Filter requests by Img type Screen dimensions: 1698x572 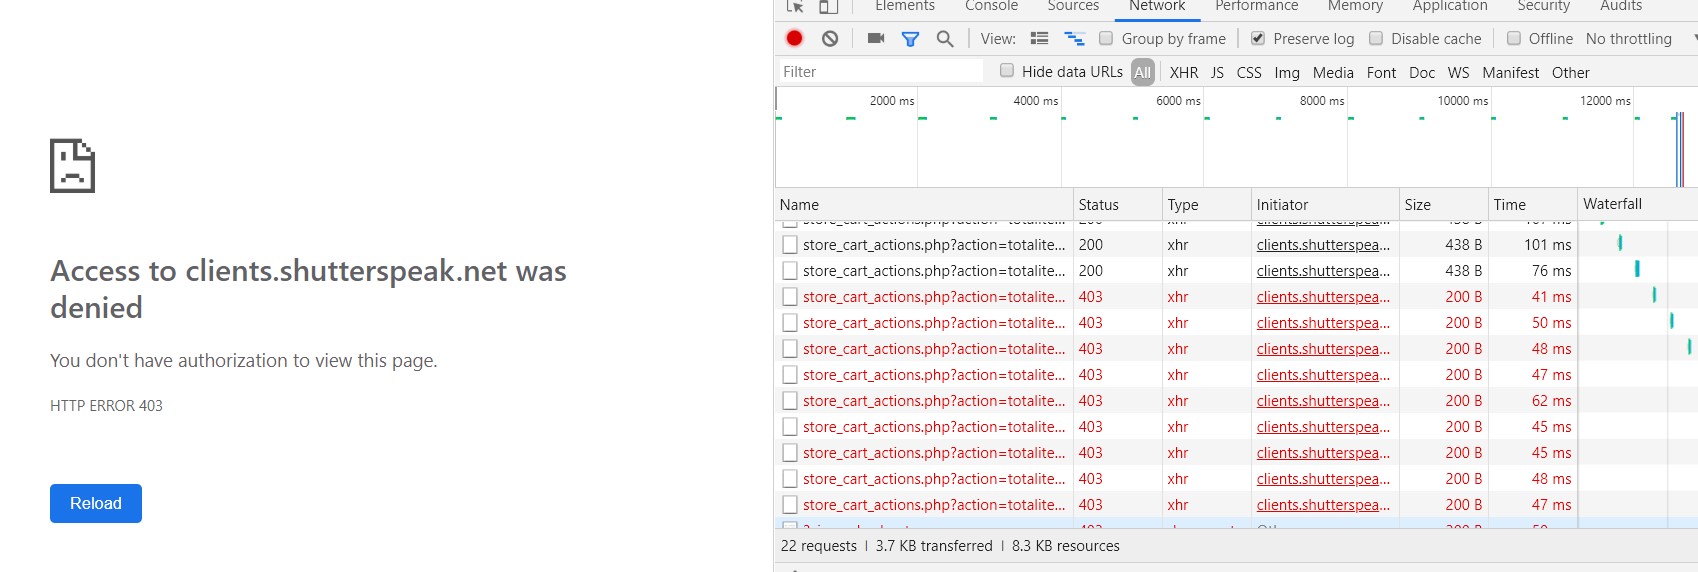point(1287,72)
